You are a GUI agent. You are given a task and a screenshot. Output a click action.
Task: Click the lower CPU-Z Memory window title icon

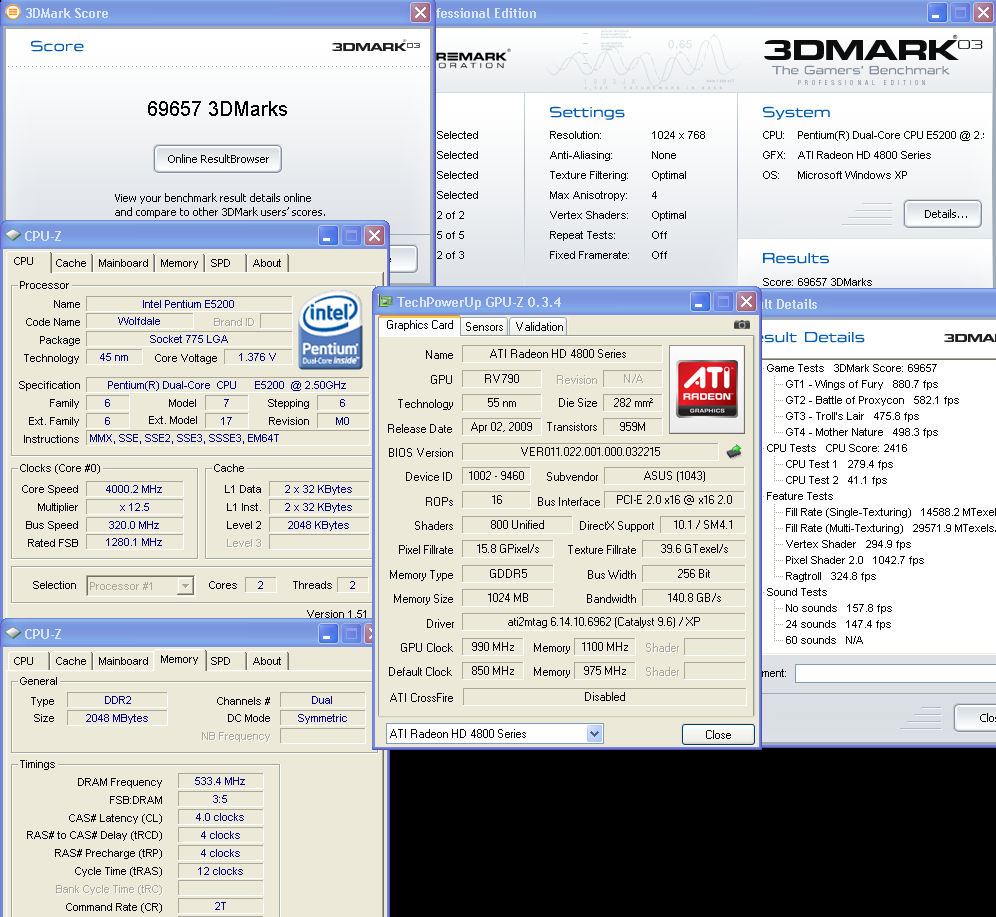(x=13, y=633)
